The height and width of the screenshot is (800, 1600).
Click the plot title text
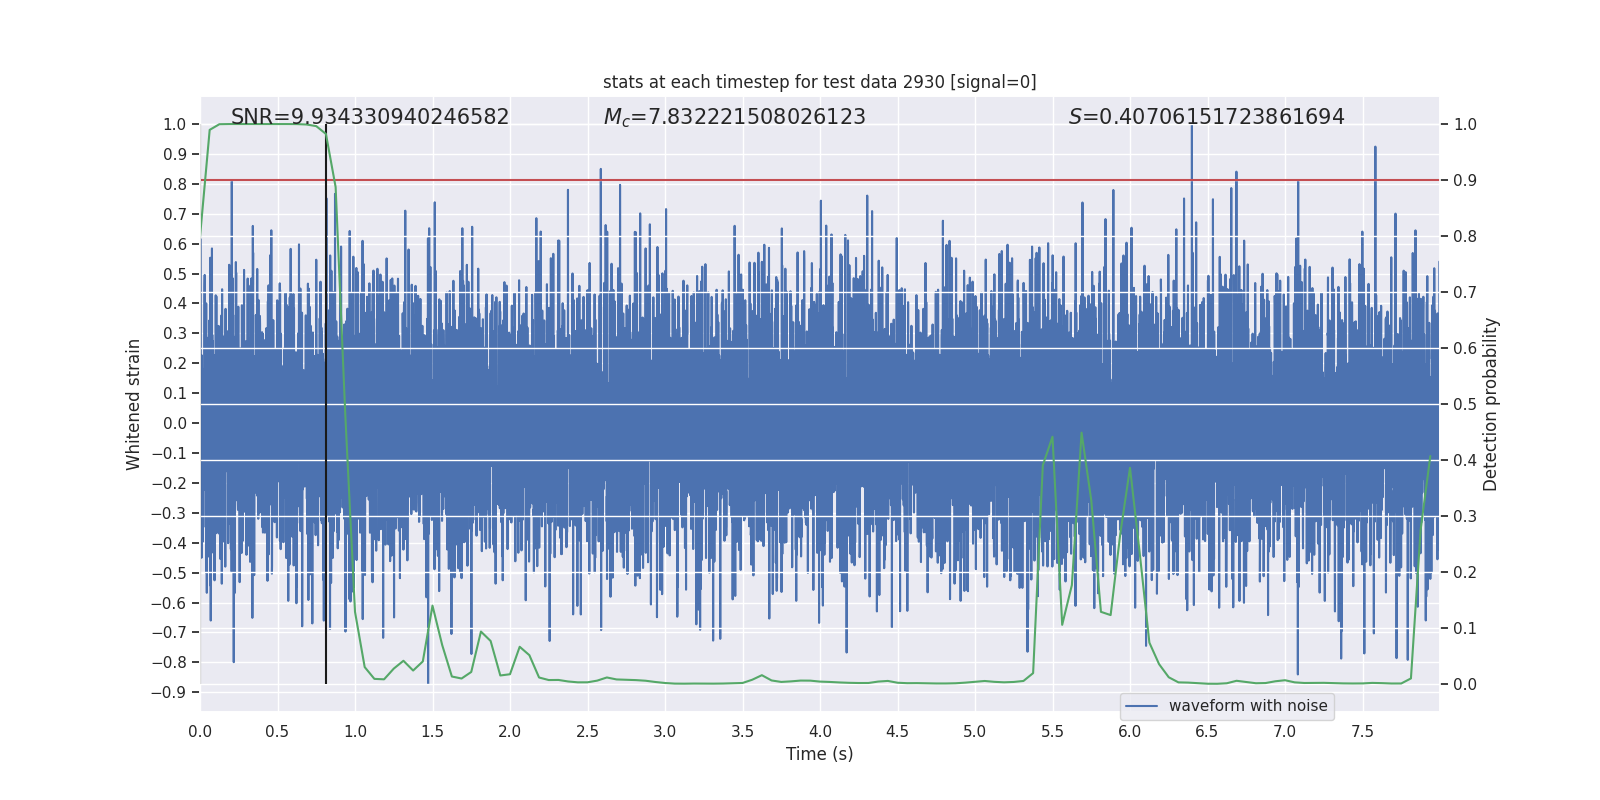pyautogui.click(x=819, y=82)
